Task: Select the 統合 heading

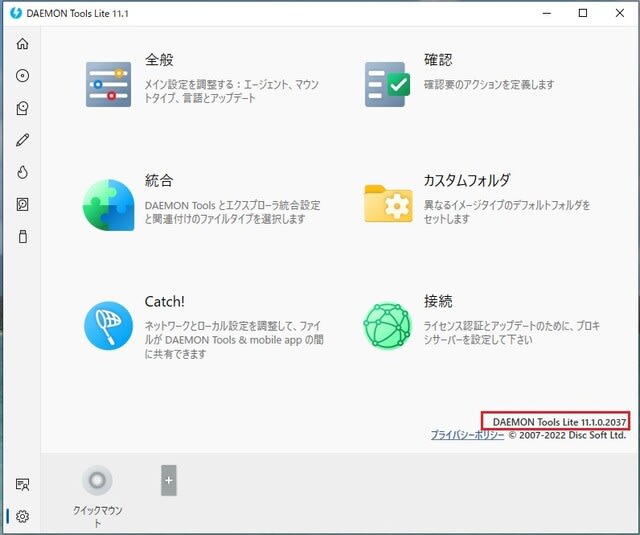Action: point(159,180)
